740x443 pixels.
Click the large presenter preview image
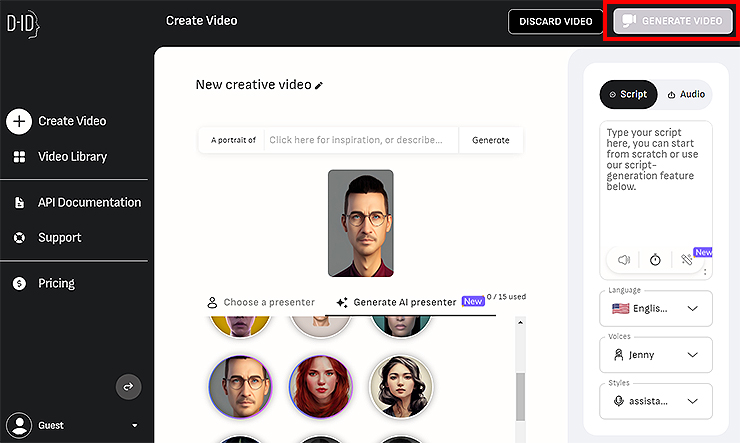pos(361,223)
